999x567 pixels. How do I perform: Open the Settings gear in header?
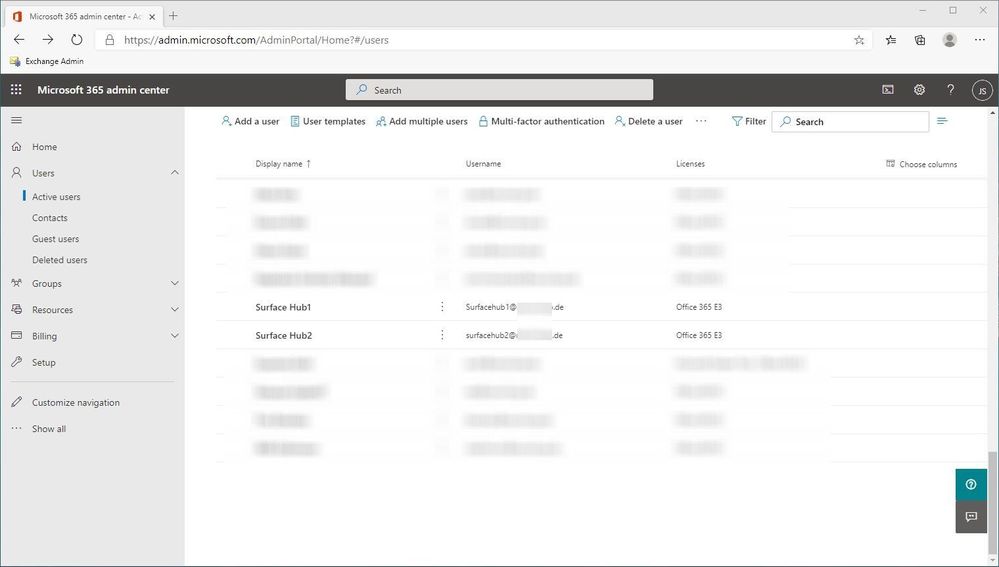919,90
